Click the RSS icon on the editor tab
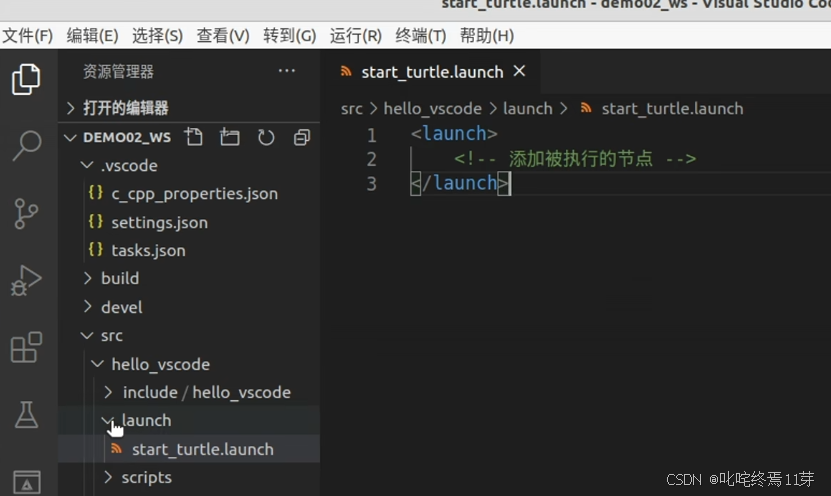 (346, 71)
